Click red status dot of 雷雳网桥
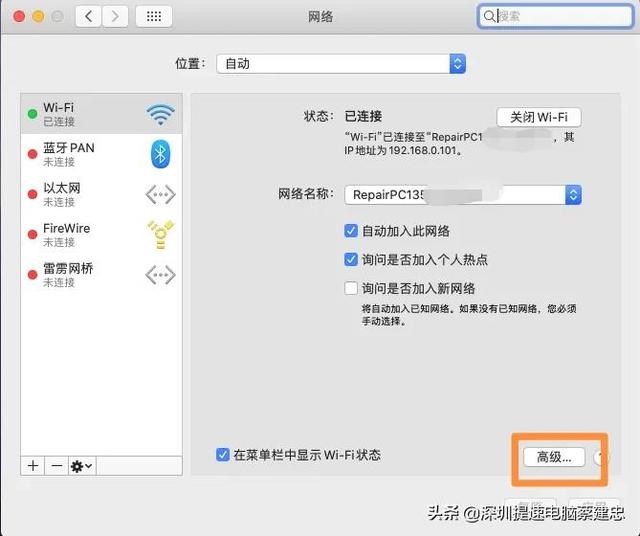This screenshot has height=536, width=640. tap(32, 275)
